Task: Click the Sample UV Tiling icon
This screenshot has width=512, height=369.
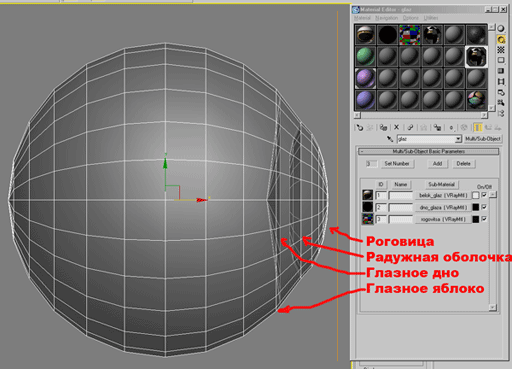Action: pyautogui.click(x=501, y=60)
